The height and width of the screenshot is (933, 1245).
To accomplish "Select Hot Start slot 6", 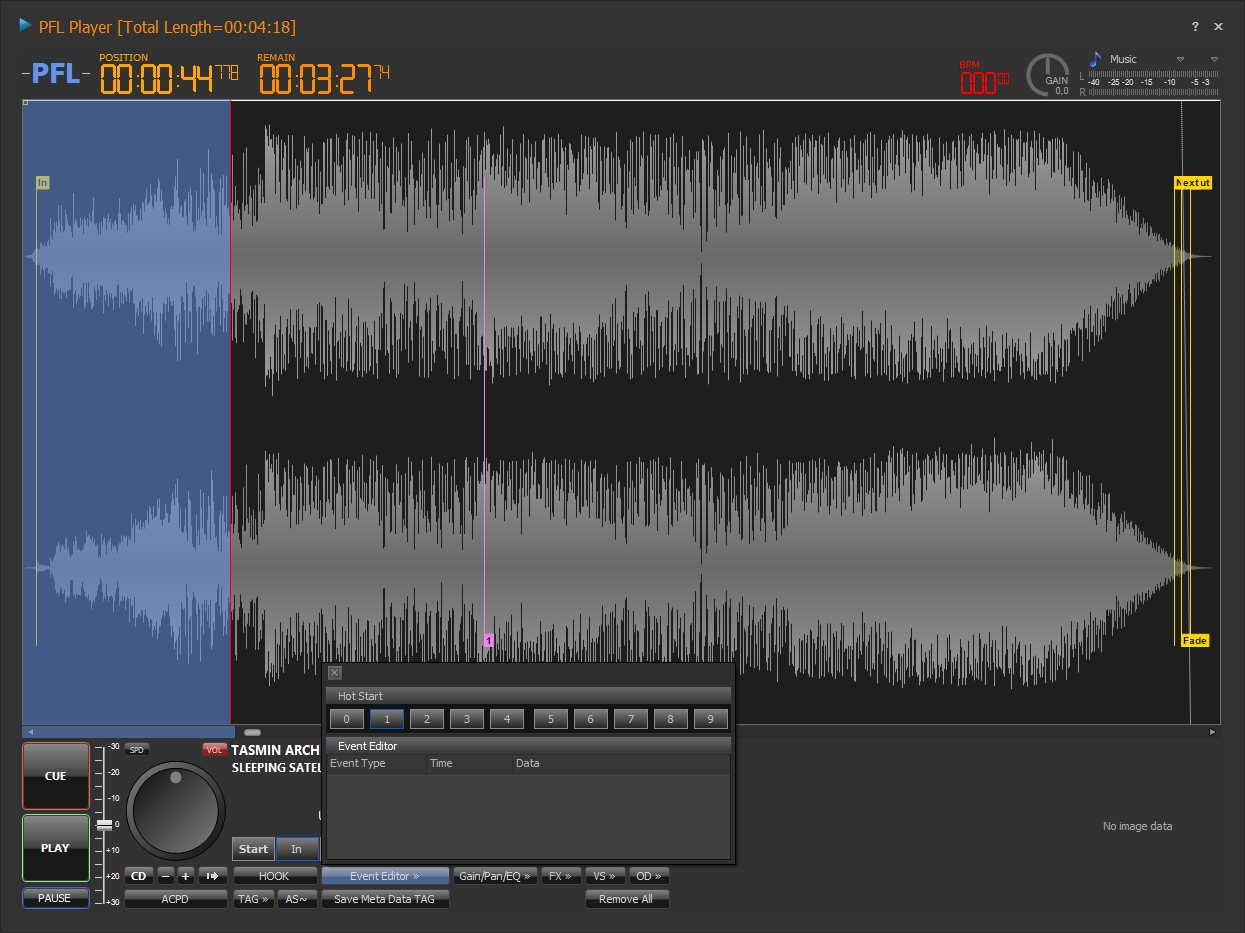I will pyautogui.click(x=591, y=719).
